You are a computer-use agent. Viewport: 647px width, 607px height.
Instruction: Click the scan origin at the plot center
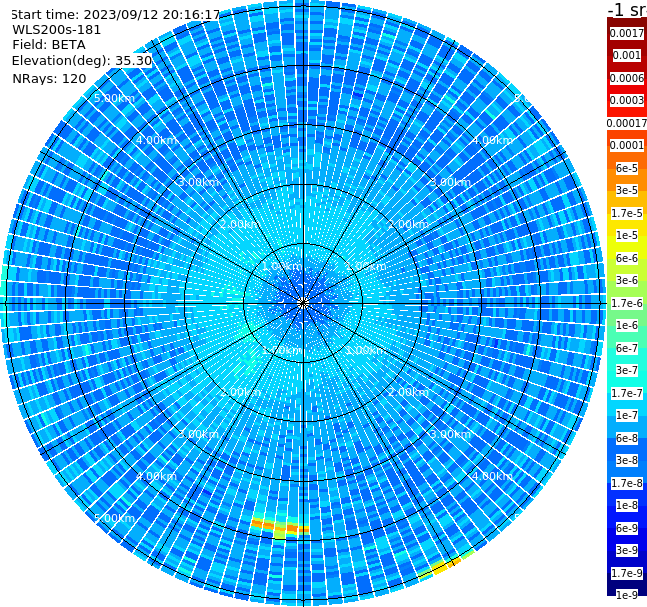tap(303, 303)
